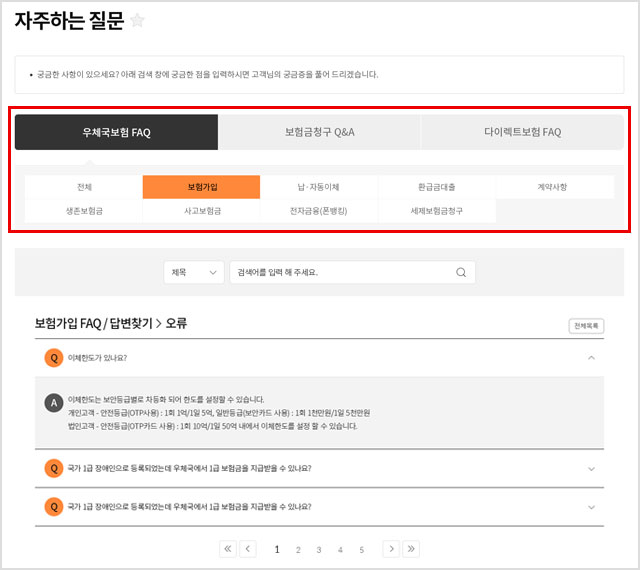The width and height of the screenshot is (640, 570).
Task: Open the question 이체한도가 있나요?
Action: tap(97, 358)
